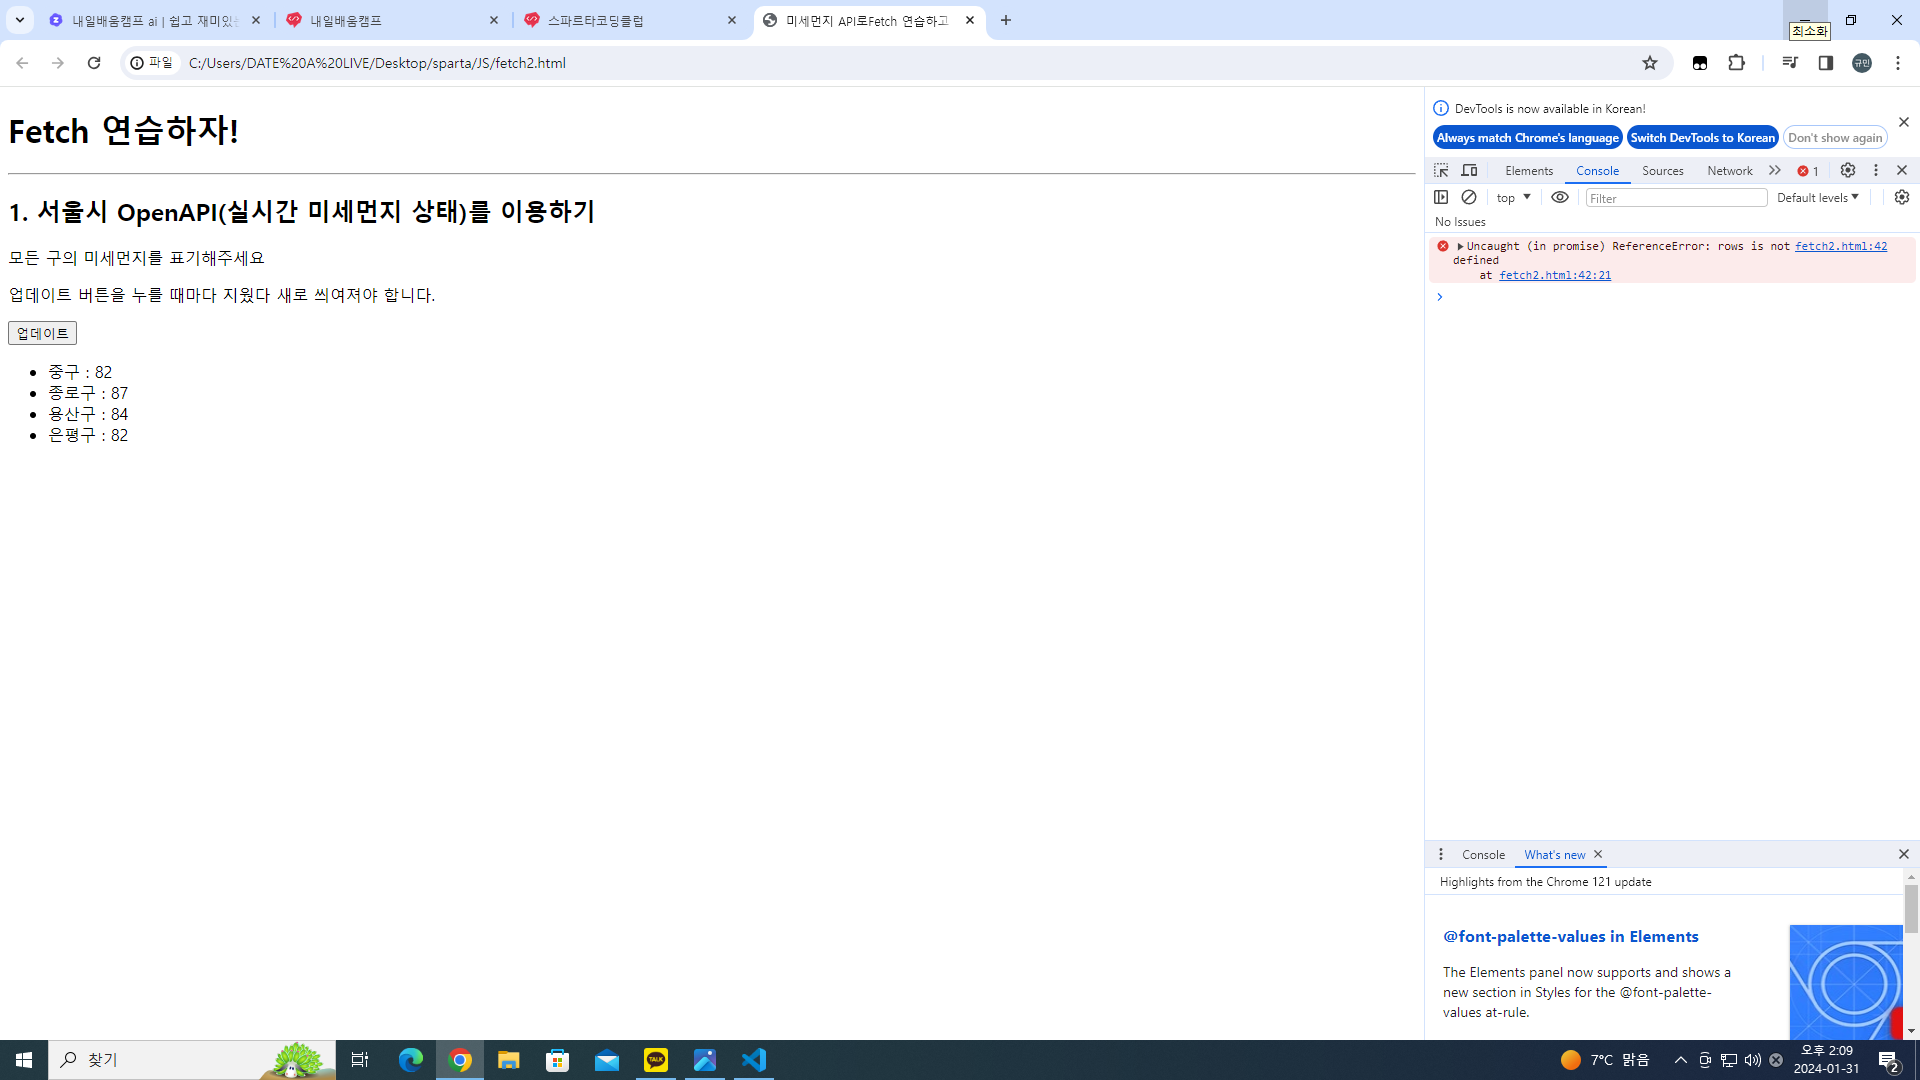Open DevTools customize menu (three dots)
The image size is (1920, 1080).
[x=1876, y=170]
